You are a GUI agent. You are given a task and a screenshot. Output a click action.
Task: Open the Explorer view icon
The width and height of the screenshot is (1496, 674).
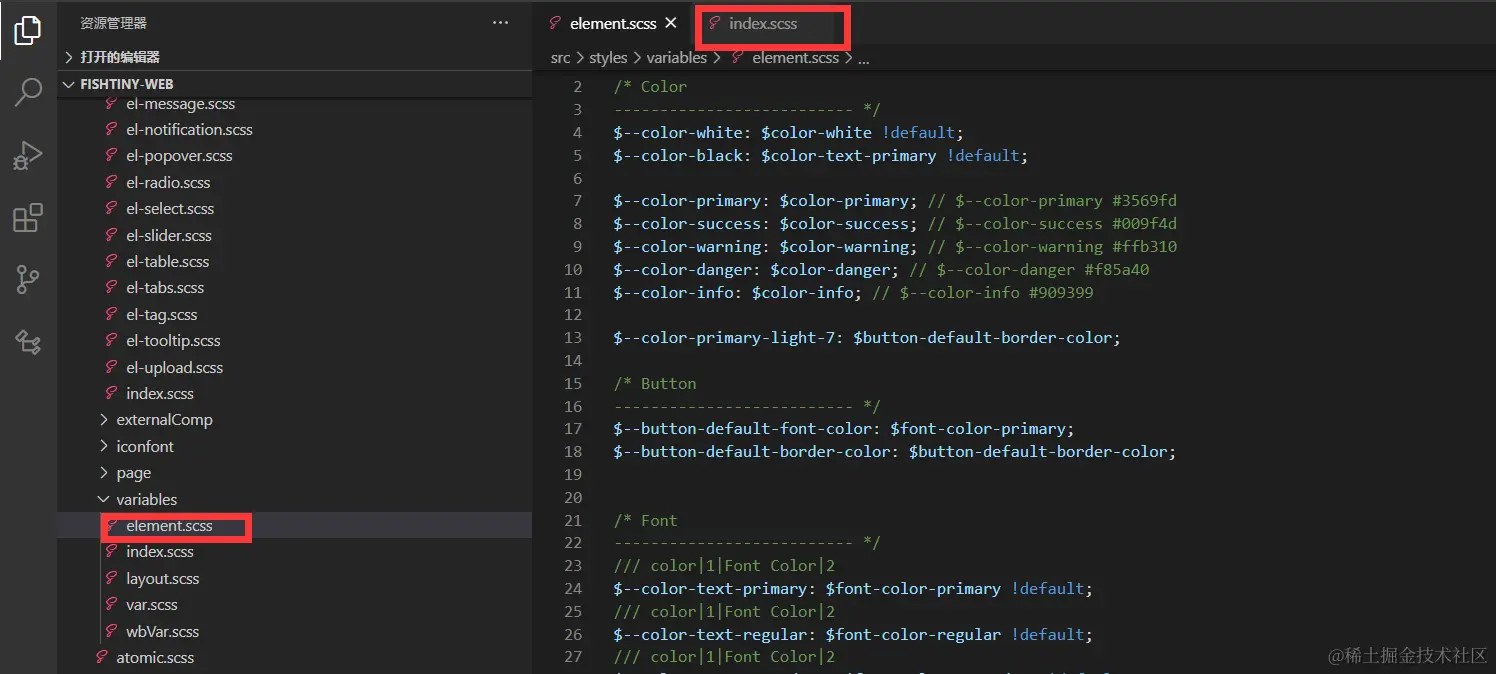click(28, 30)
